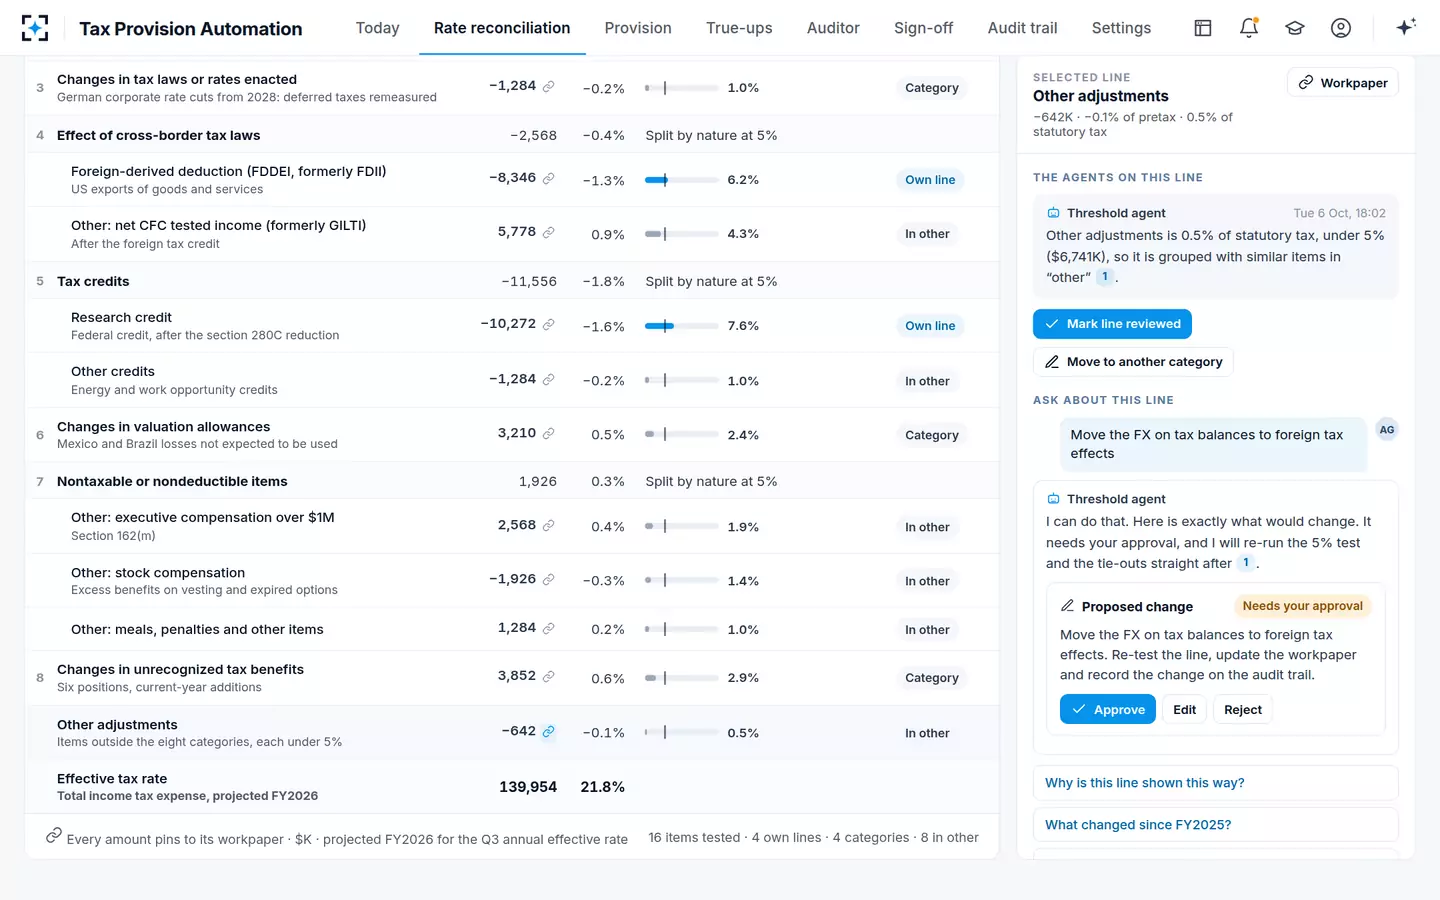Open the layout panel icon in header
Image resolution: width=1440 pixels, height=900 pixels.
pyautogui.click(x=1203, y=28)
